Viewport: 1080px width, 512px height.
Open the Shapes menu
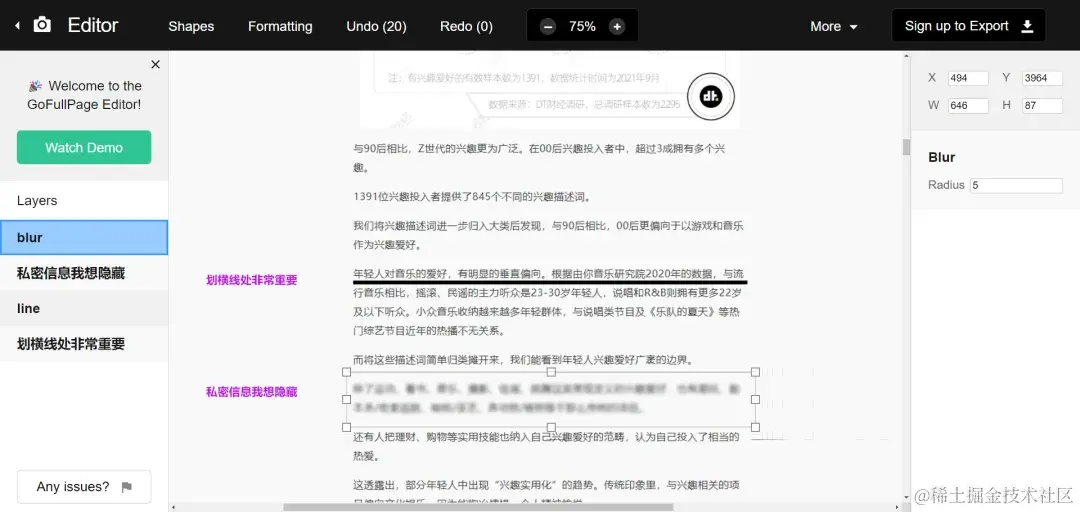(191, 27)
